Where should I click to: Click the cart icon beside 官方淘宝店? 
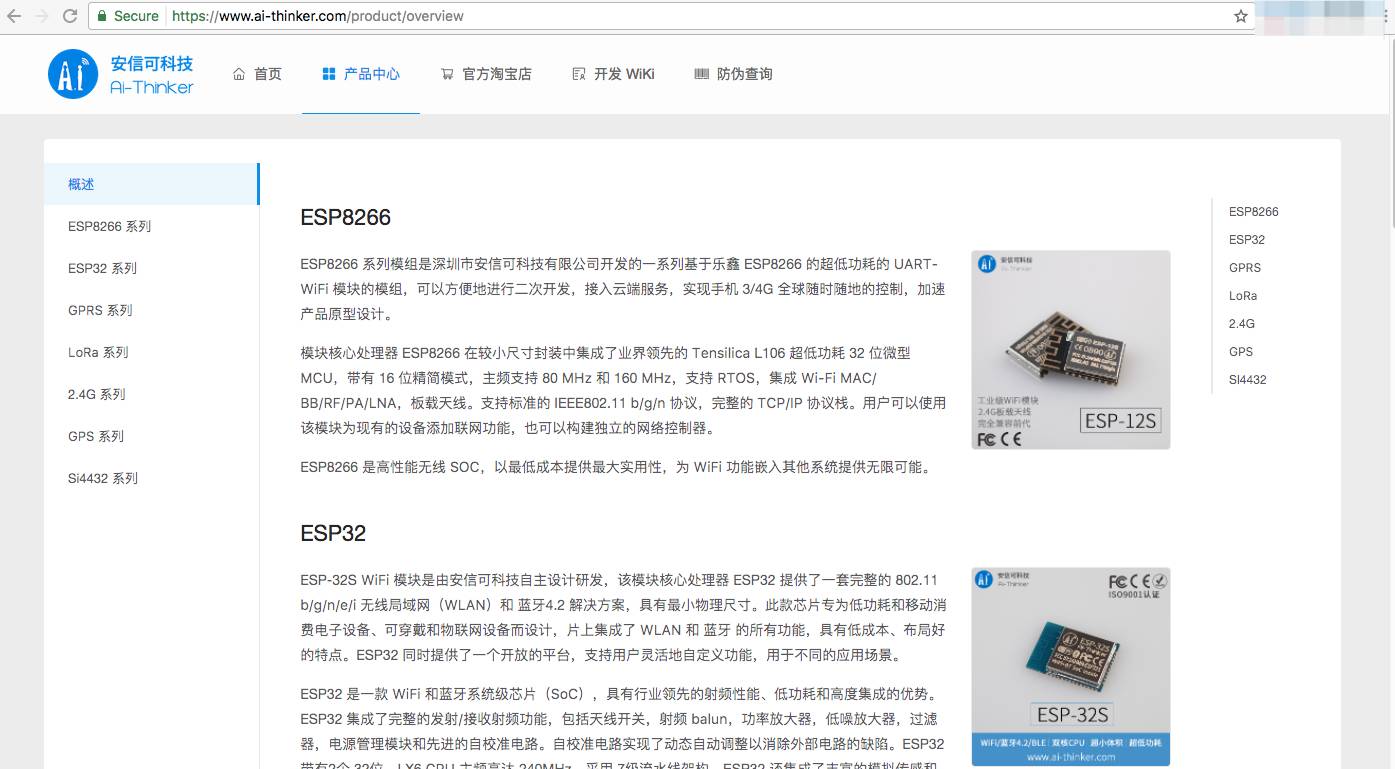tap(447, 74)
